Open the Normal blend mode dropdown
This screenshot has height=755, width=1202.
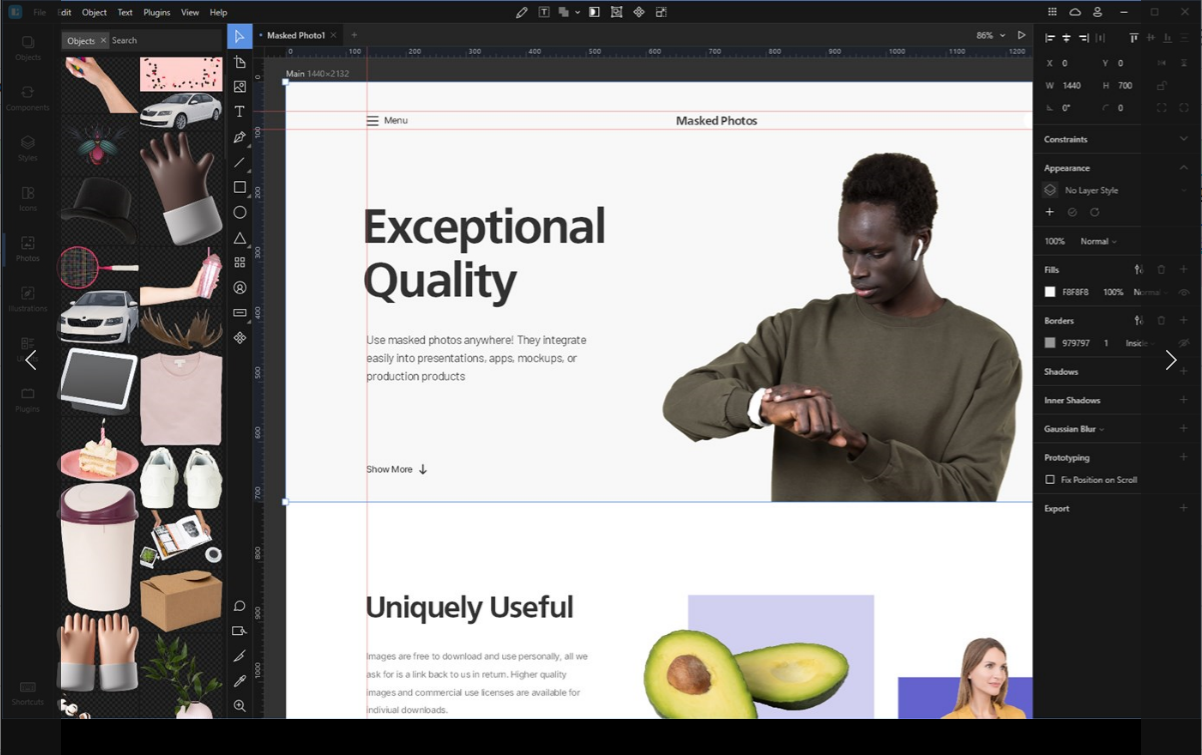coord(1098,241)
